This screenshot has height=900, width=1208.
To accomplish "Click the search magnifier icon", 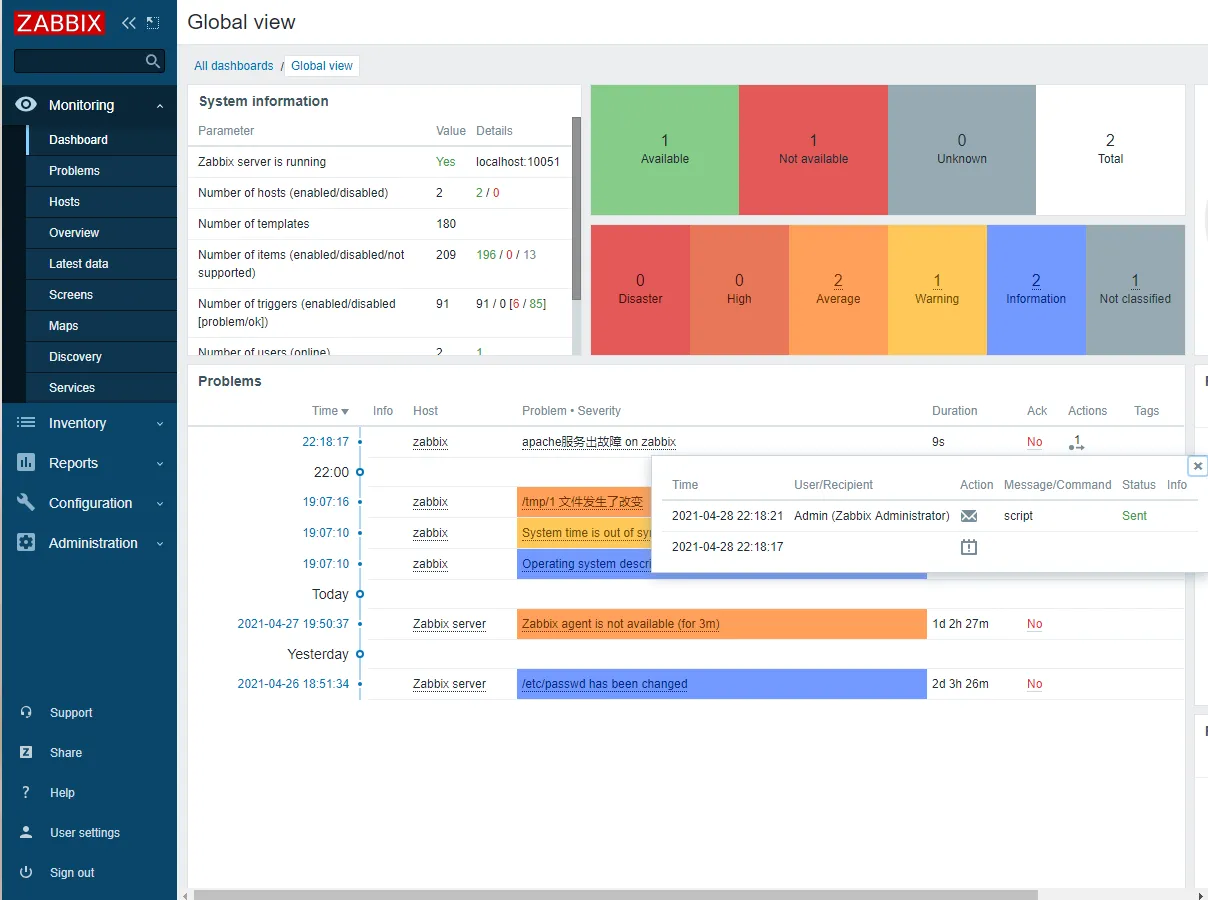I will coord(153,61).
